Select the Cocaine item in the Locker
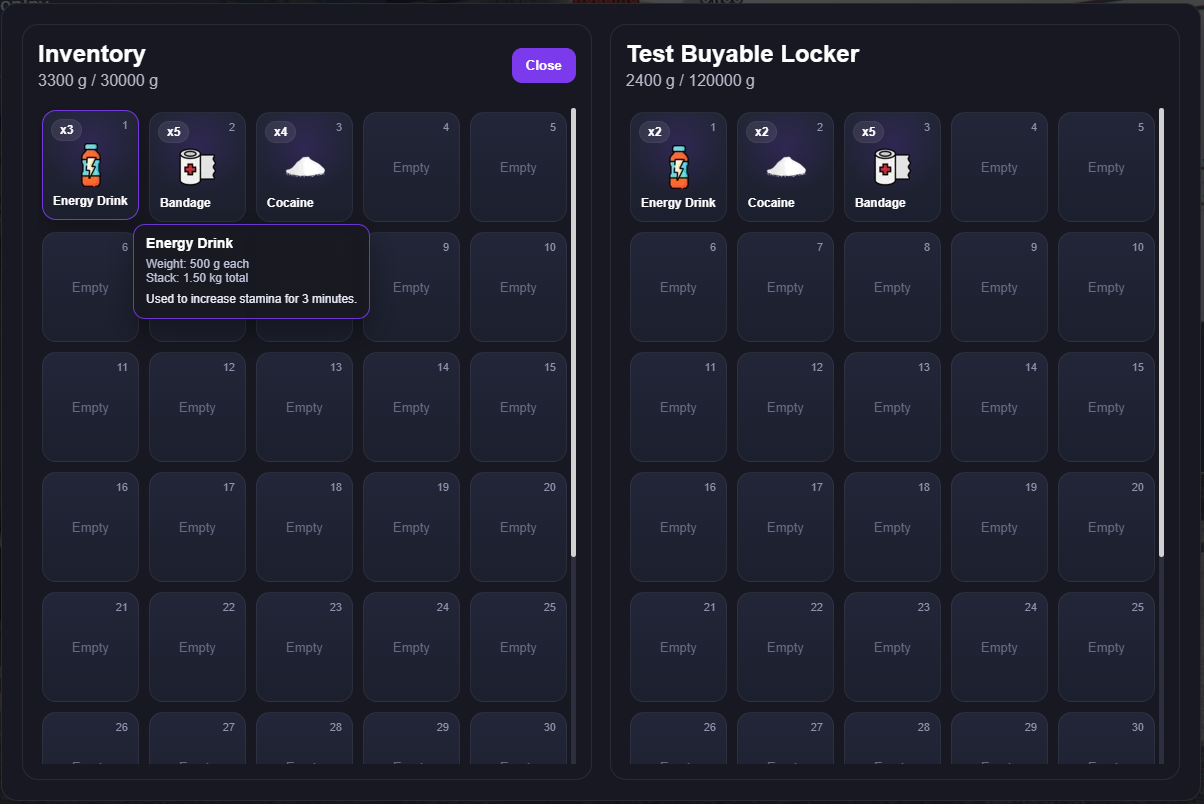1204x804 pixels. tap(785, 167)
